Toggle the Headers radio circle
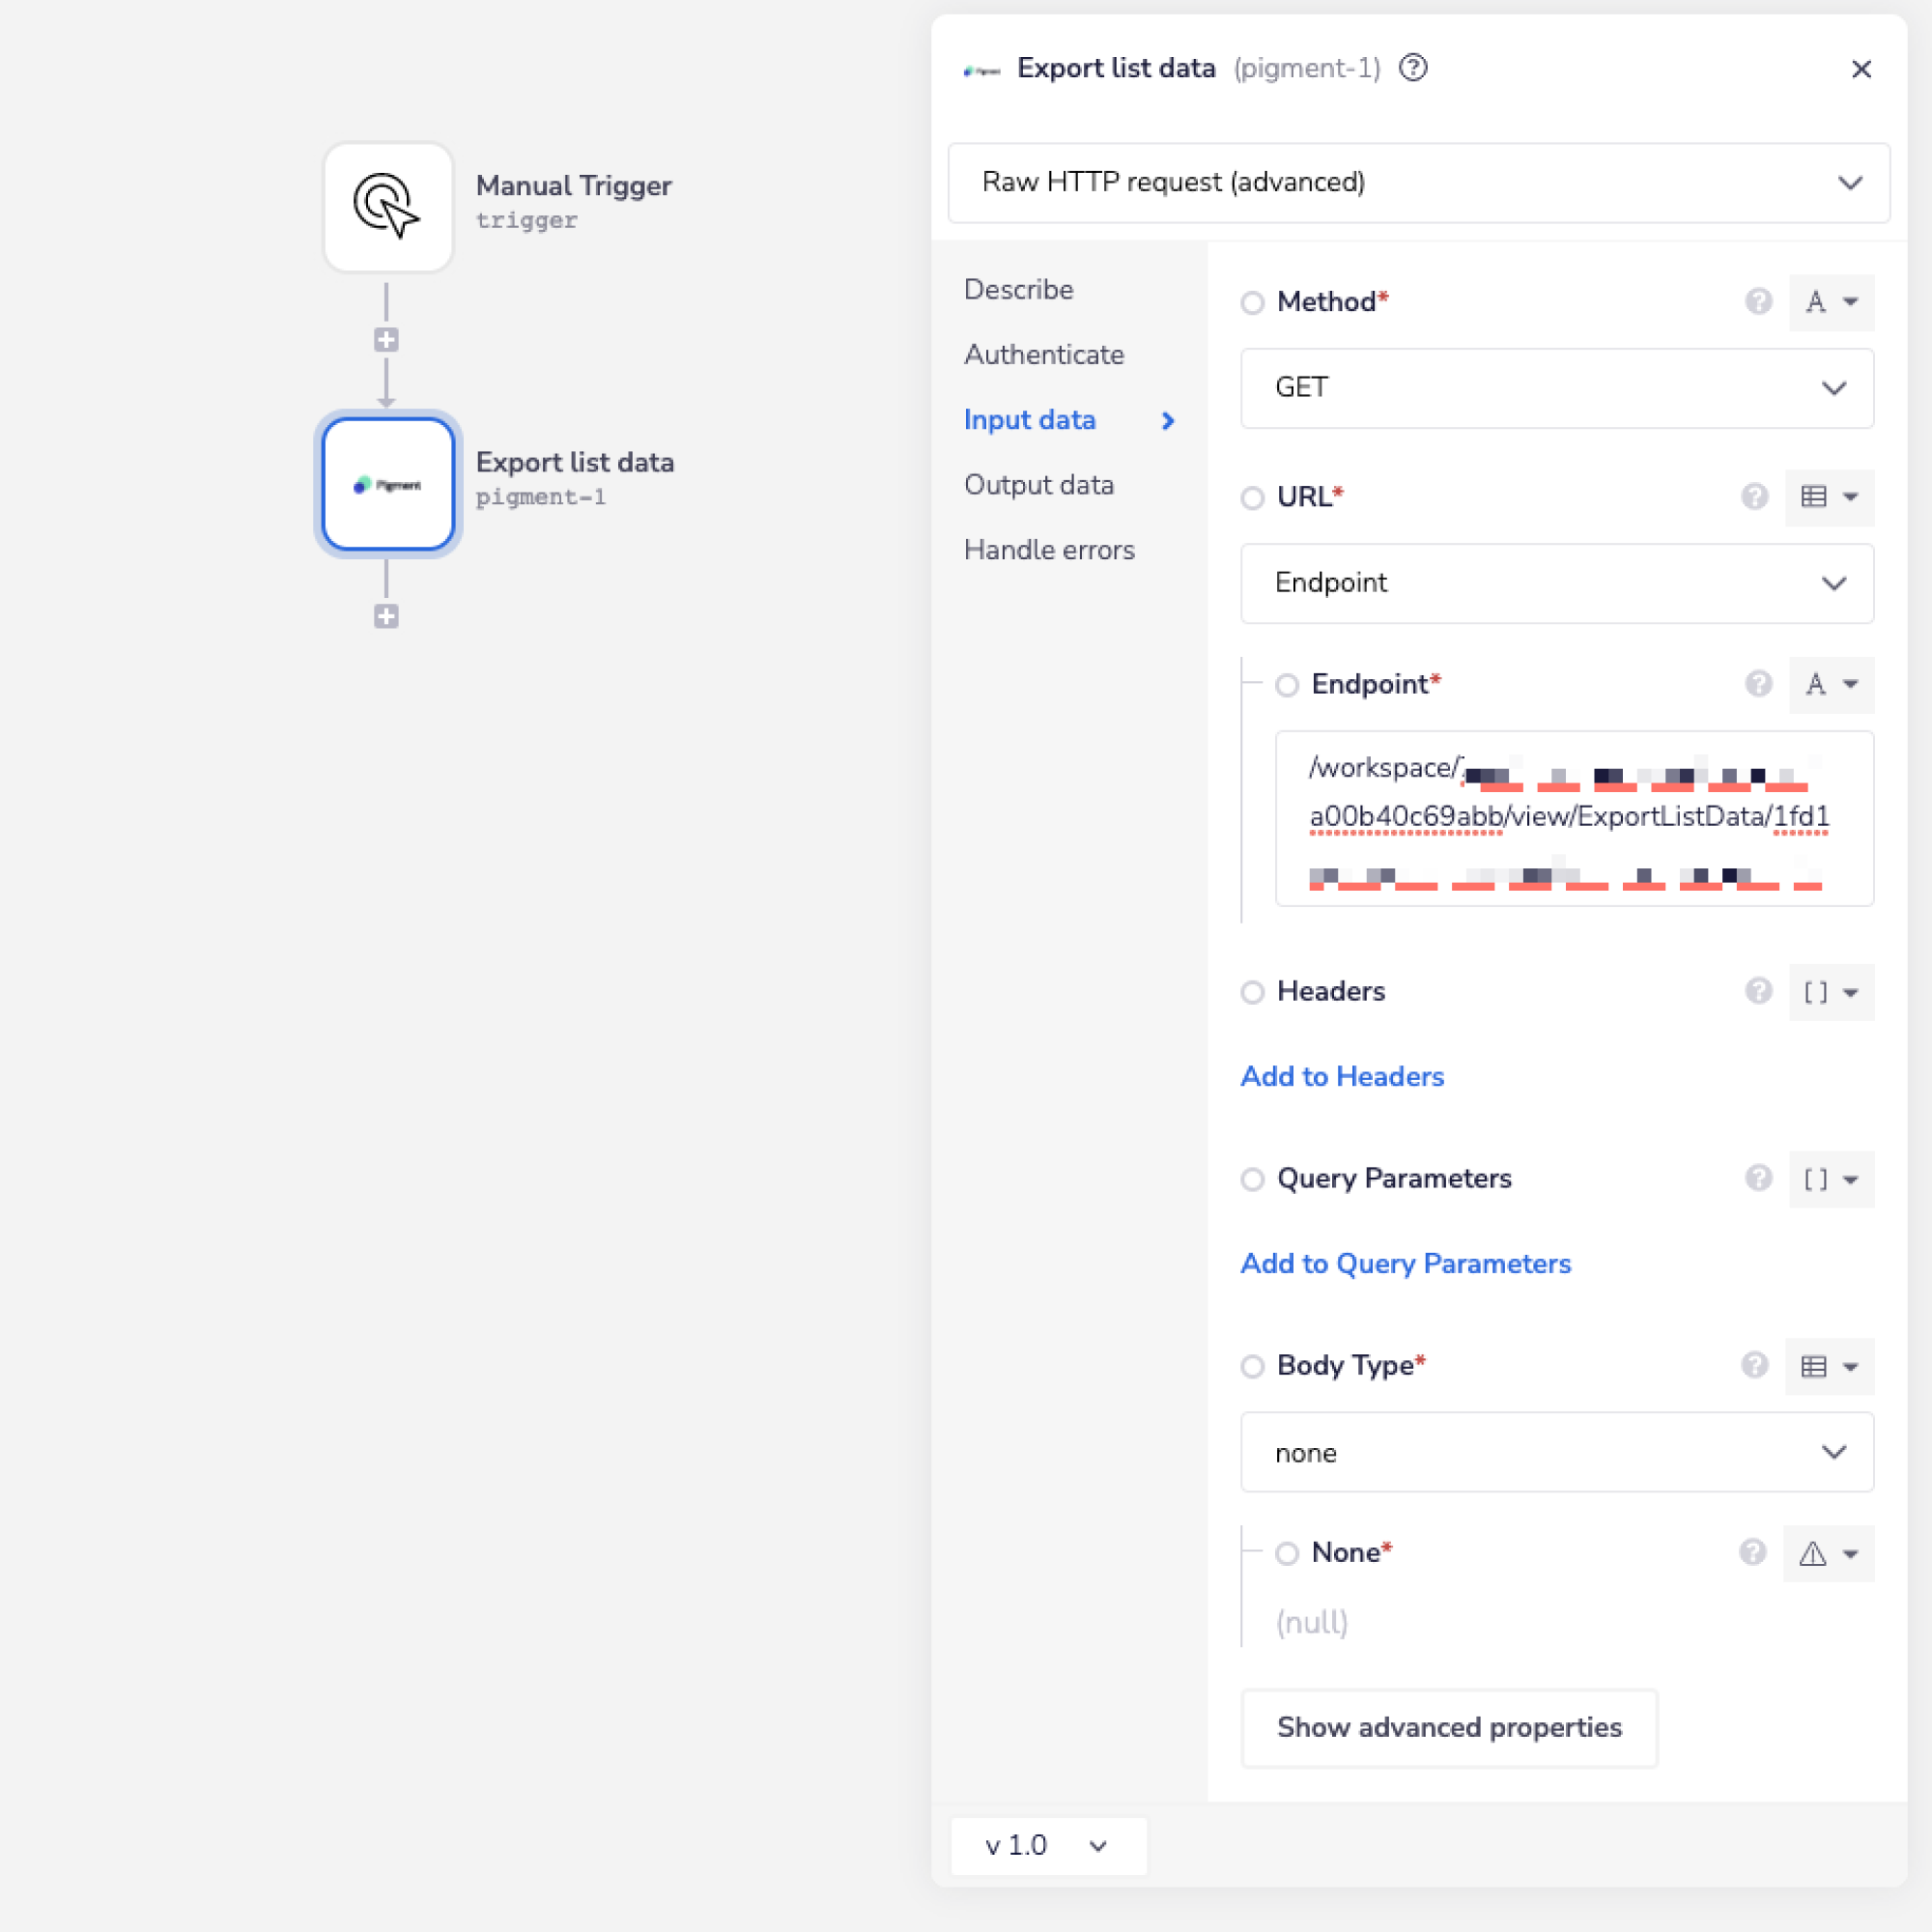 click(x=1252, y=992)
